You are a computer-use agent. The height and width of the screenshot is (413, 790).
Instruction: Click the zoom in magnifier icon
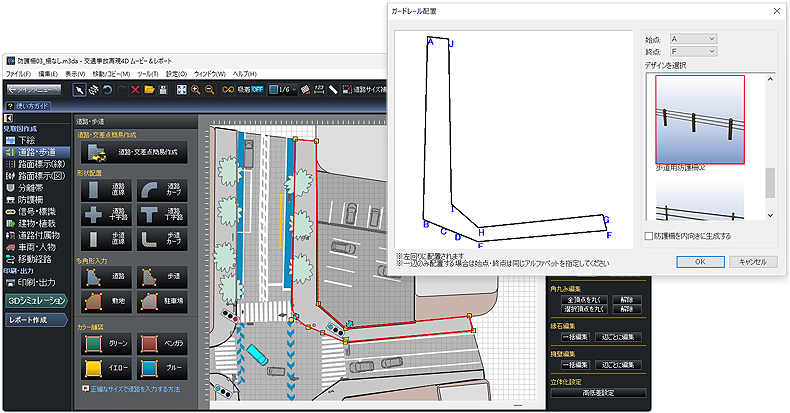196,89
